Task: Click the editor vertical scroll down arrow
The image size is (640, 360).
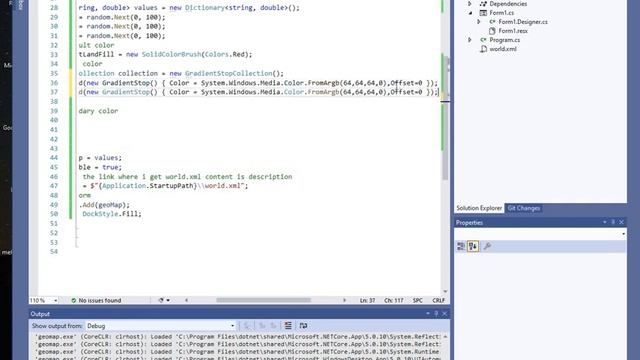Action: coord(445,291)
